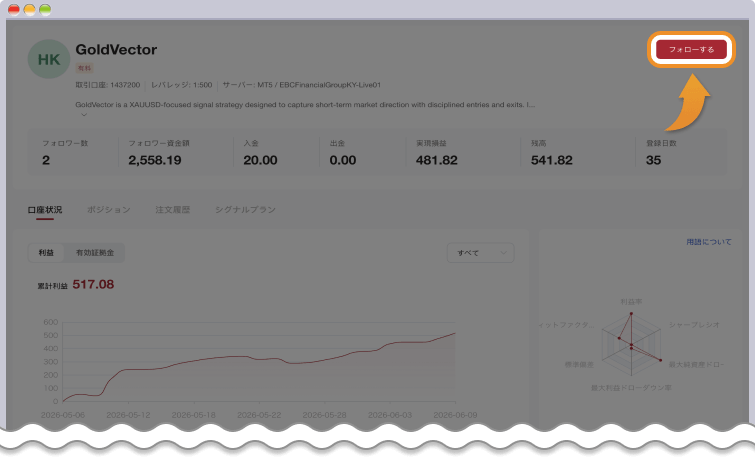Click the server name EBCFinancialGroupKY-Live01 text
This screenshot has width=755, height=460.
(x=330, y=85)
